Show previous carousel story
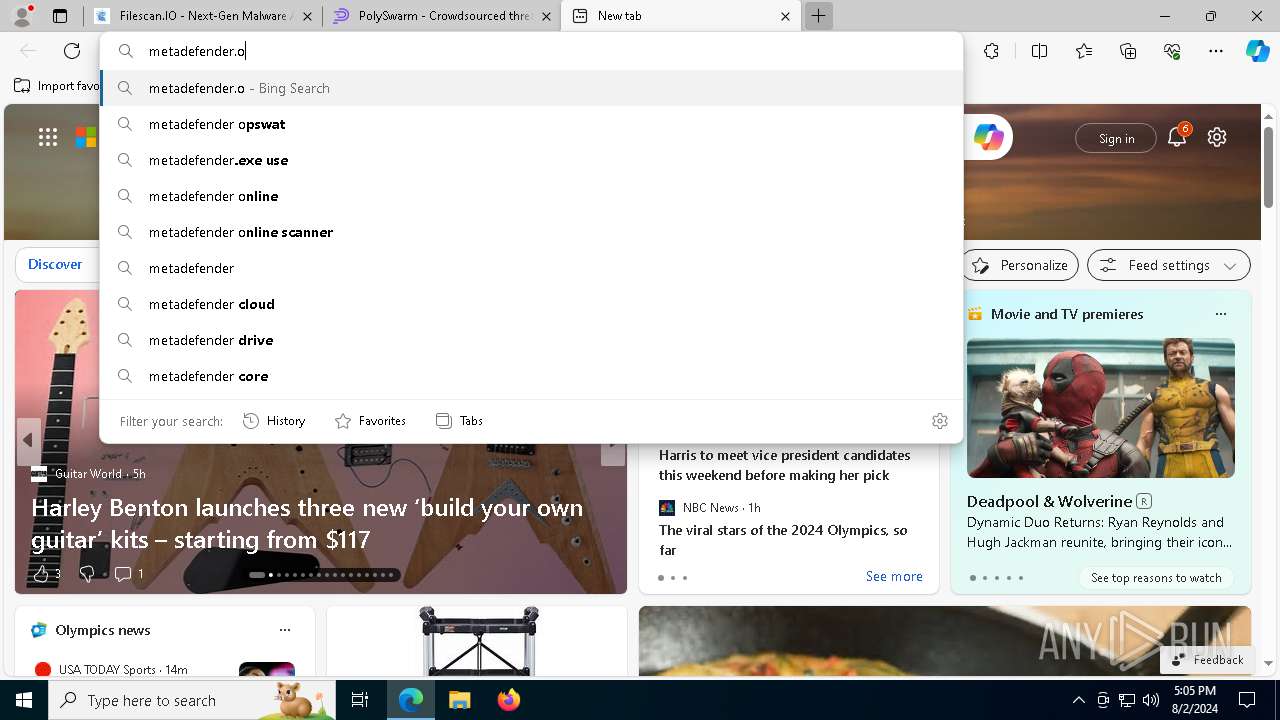Image resolution: width=1280 pixels, height=720 pixels. (28, 439)
